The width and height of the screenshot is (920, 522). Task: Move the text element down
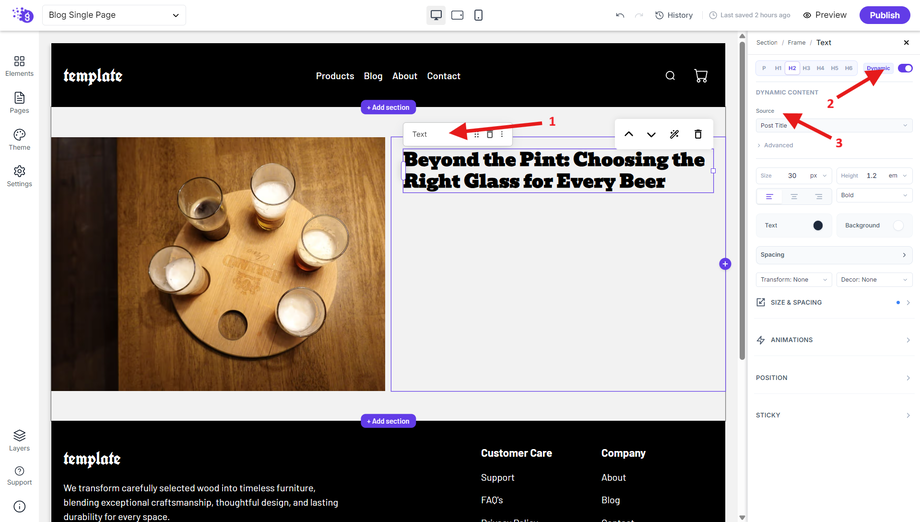tap(651, 134)
